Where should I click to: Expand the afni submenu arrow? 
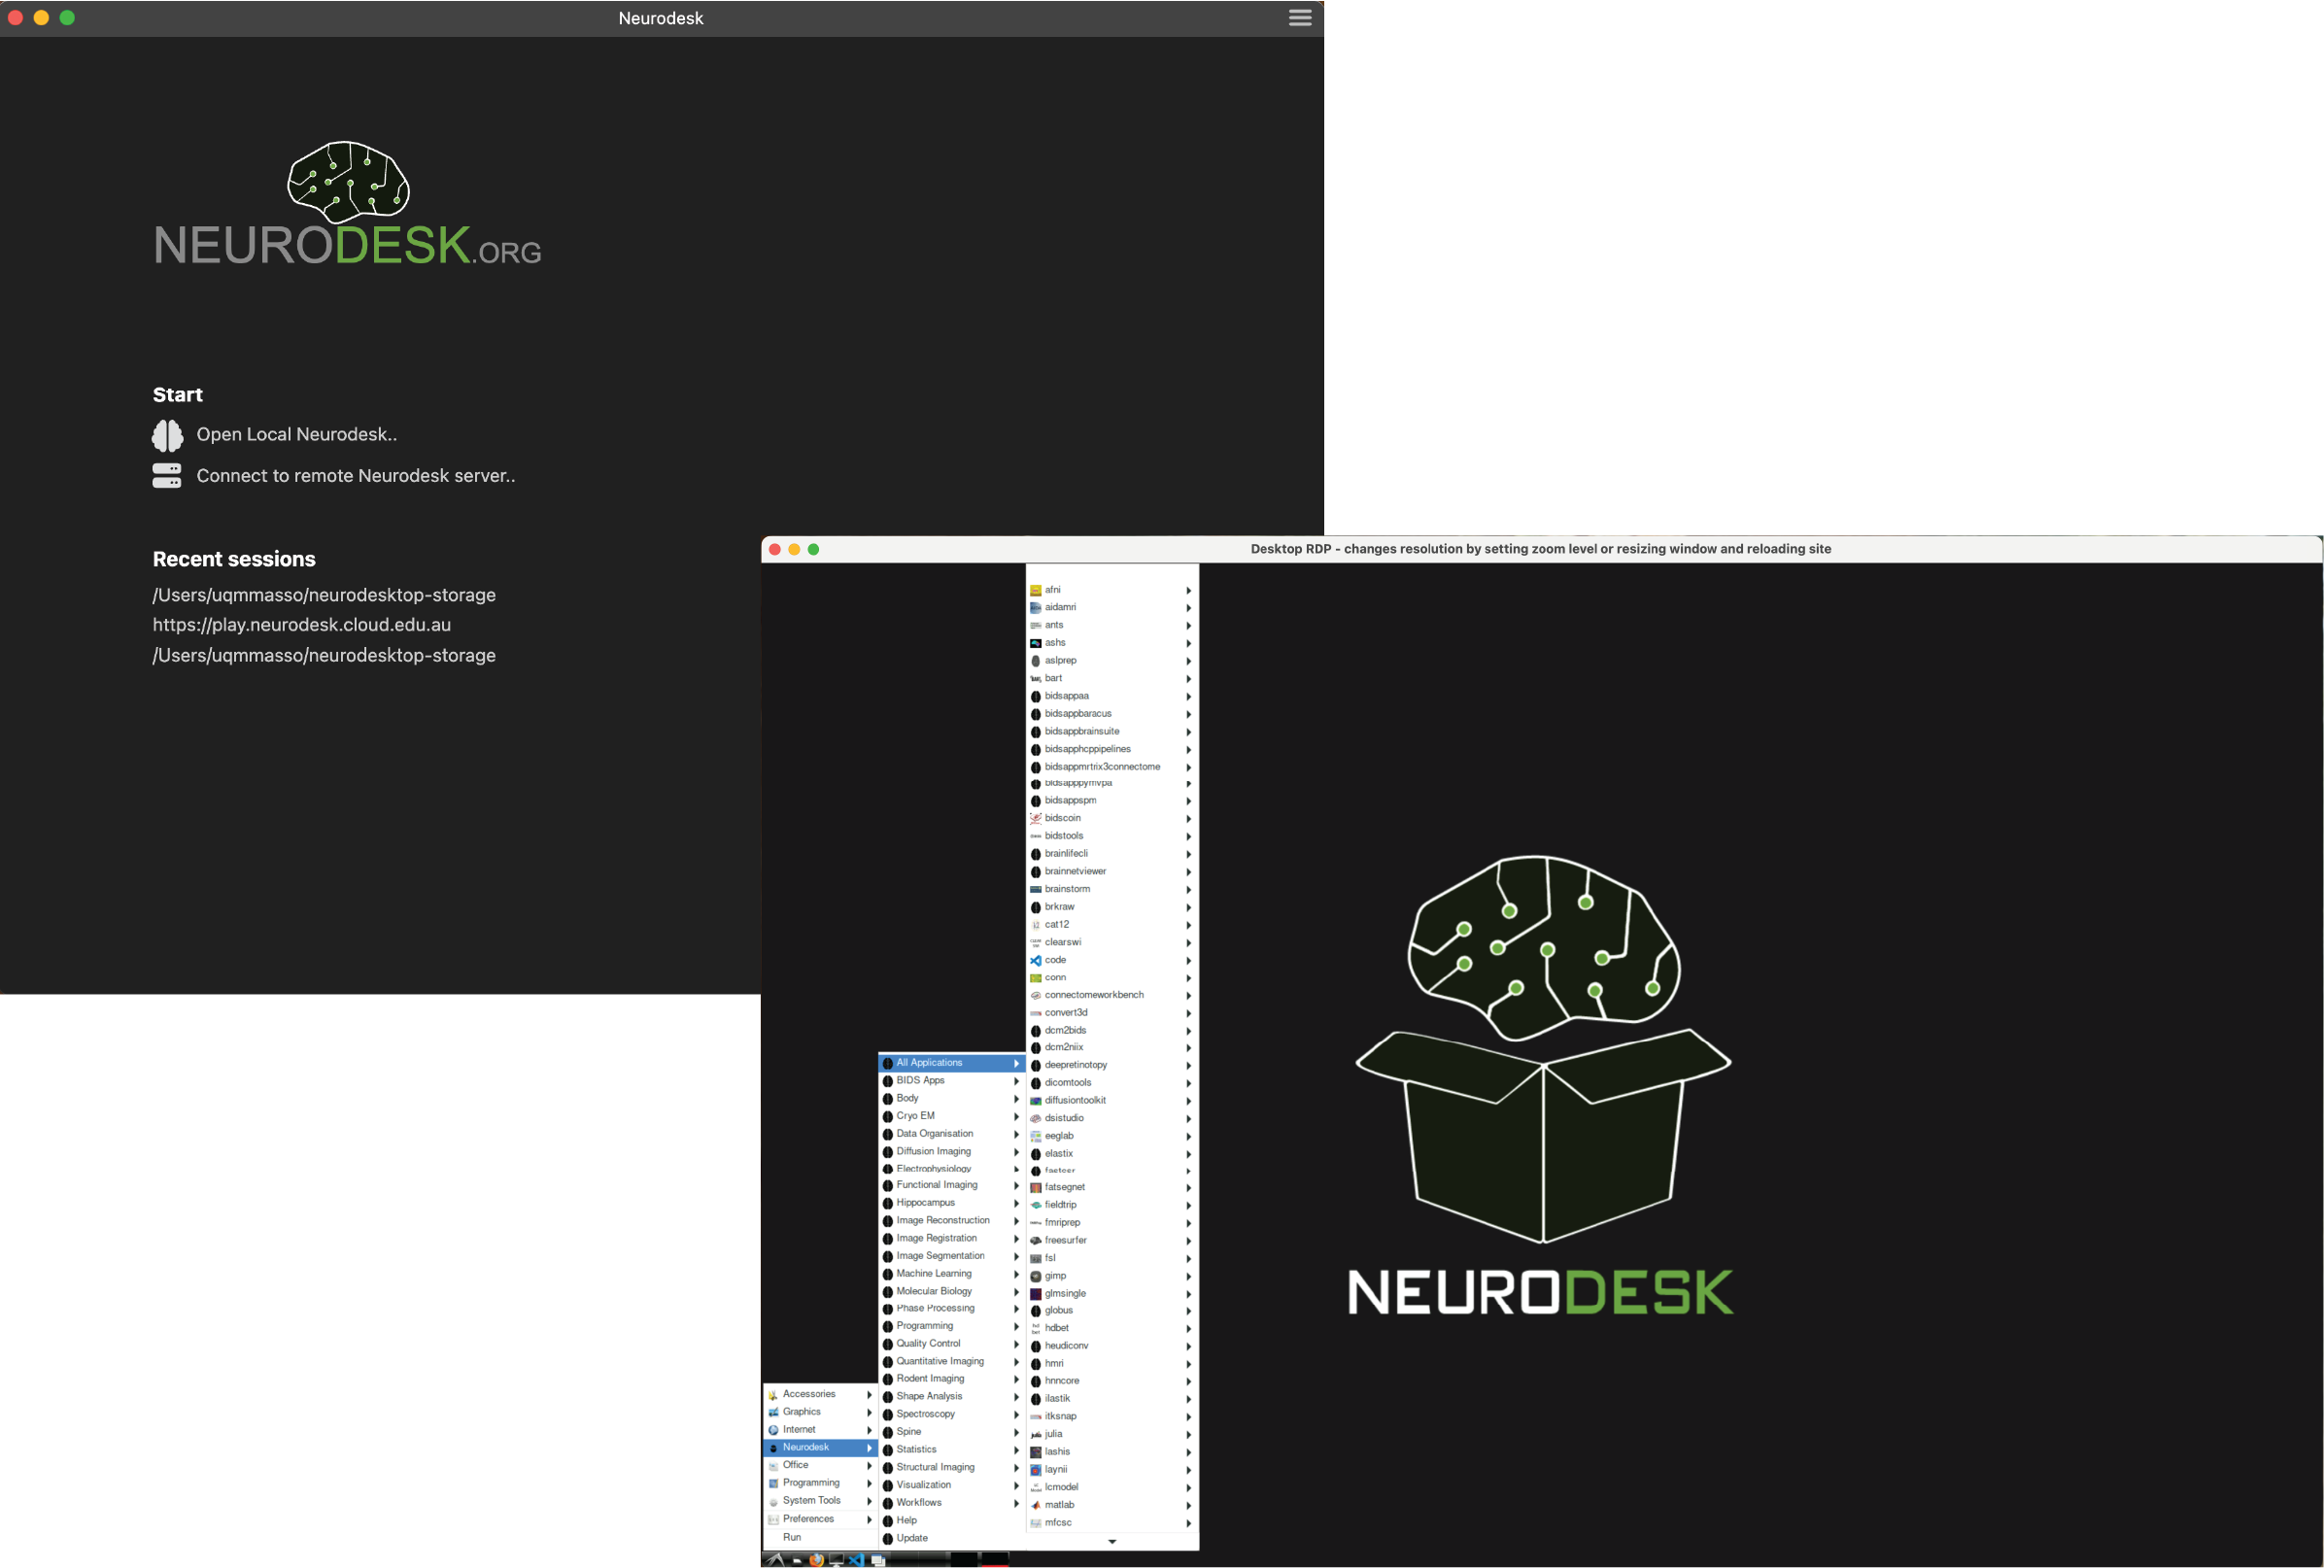[x=1188, y=590]
